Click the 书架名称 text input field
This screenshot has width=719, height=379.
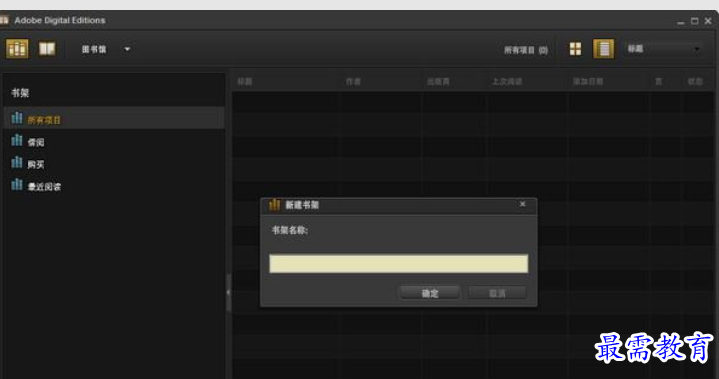coord(398,264)
